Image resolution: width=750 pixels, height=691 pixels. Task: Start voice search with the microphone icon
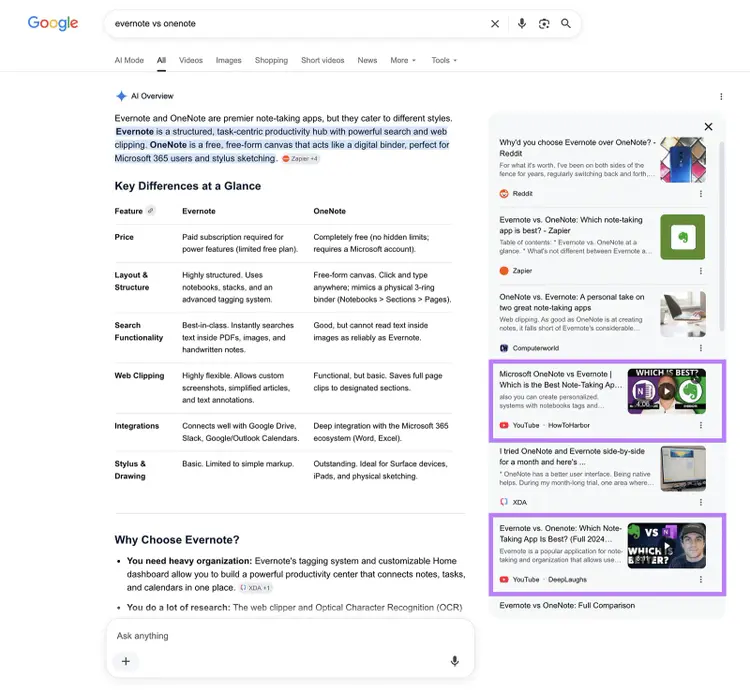pyautogui.click(x=522, y=23)
